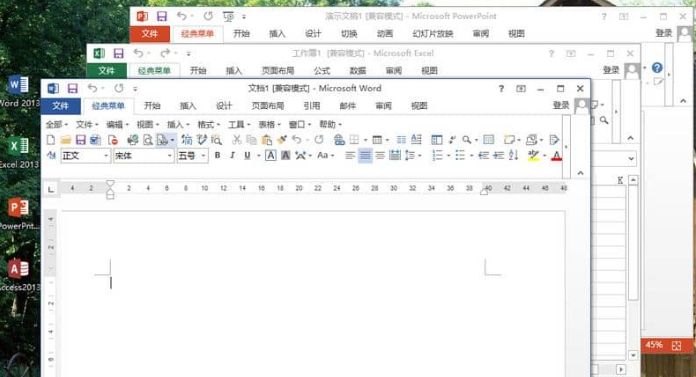Image resolution: width=696 pixels, height=377 pixels.
Task: Click the Increase Indent icon
Action: pyautogui.click(x=498, y=155)
